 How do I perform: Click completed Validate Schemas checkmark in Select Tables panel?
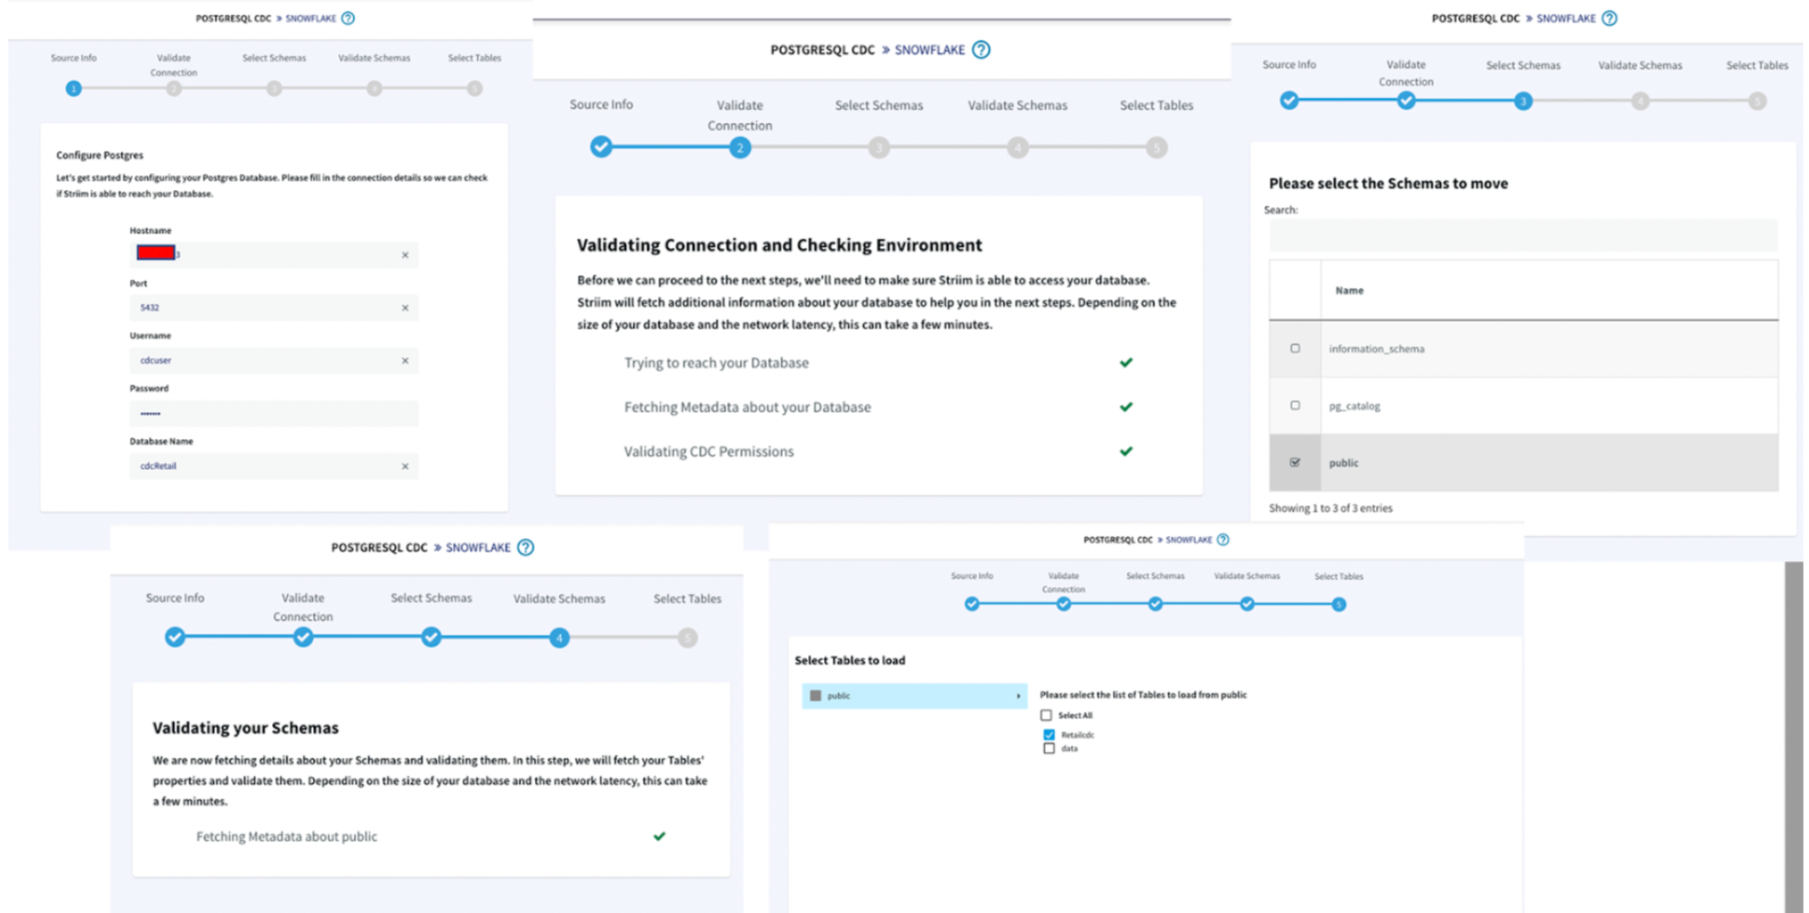[x=1247, y=604]
